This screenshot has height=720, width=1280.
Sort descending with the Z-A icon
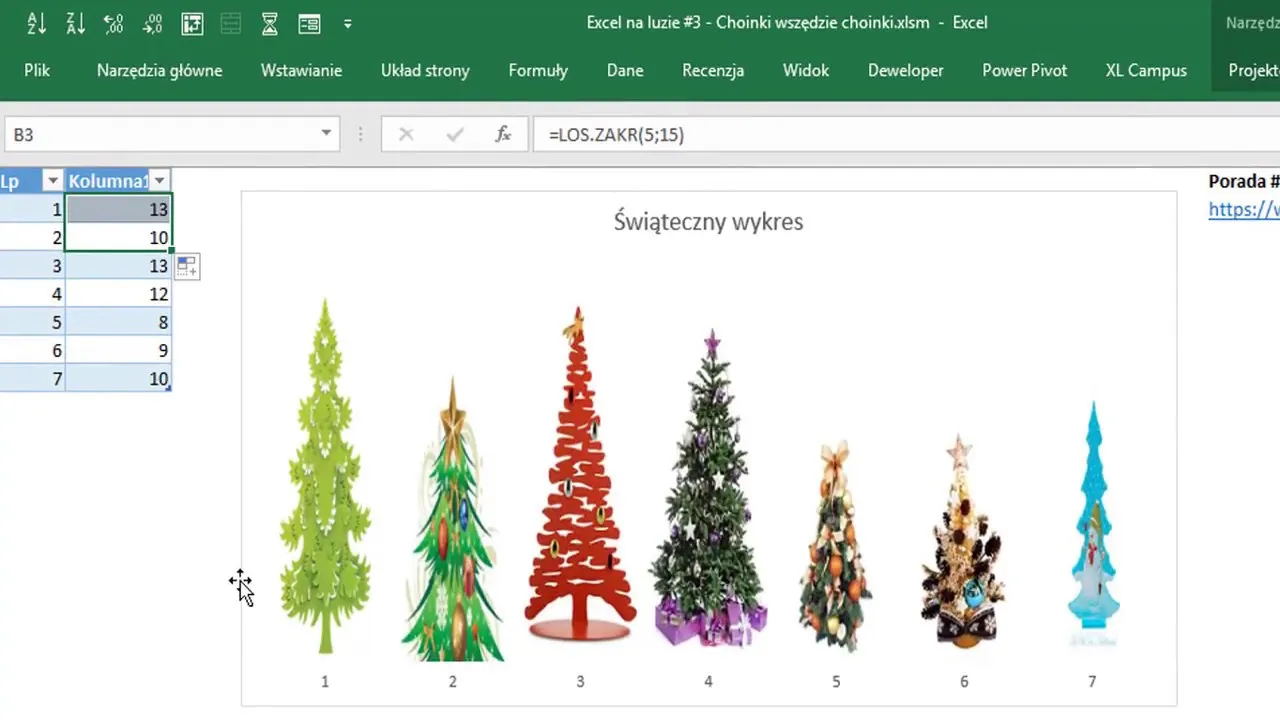click(x=76, y=23)
